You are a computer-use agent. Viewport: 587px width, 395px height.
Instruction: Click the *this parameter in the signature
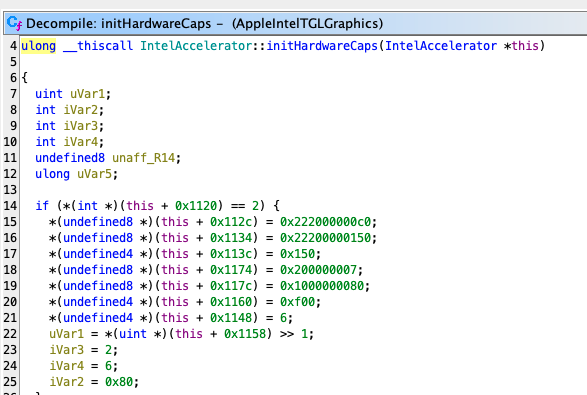pos(521,46)
